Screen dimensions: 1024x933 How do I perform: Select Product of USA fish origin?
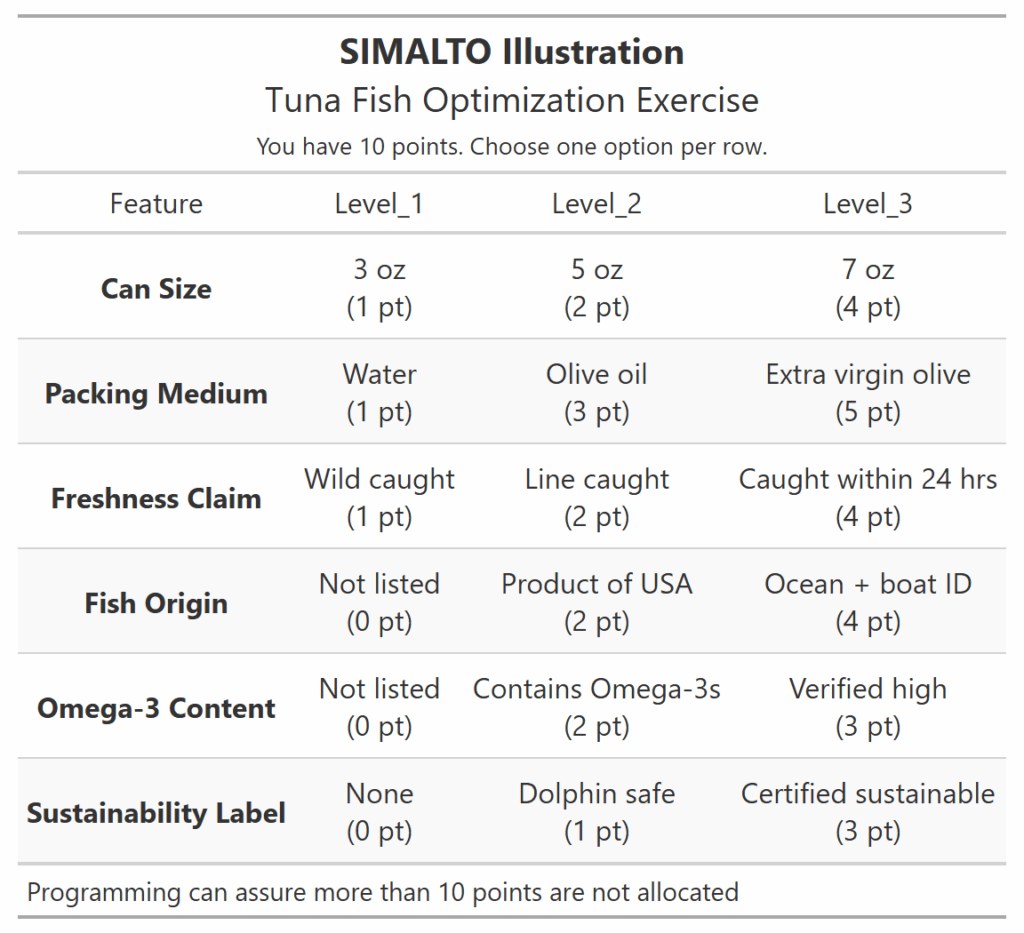click(x=596, y=603)
